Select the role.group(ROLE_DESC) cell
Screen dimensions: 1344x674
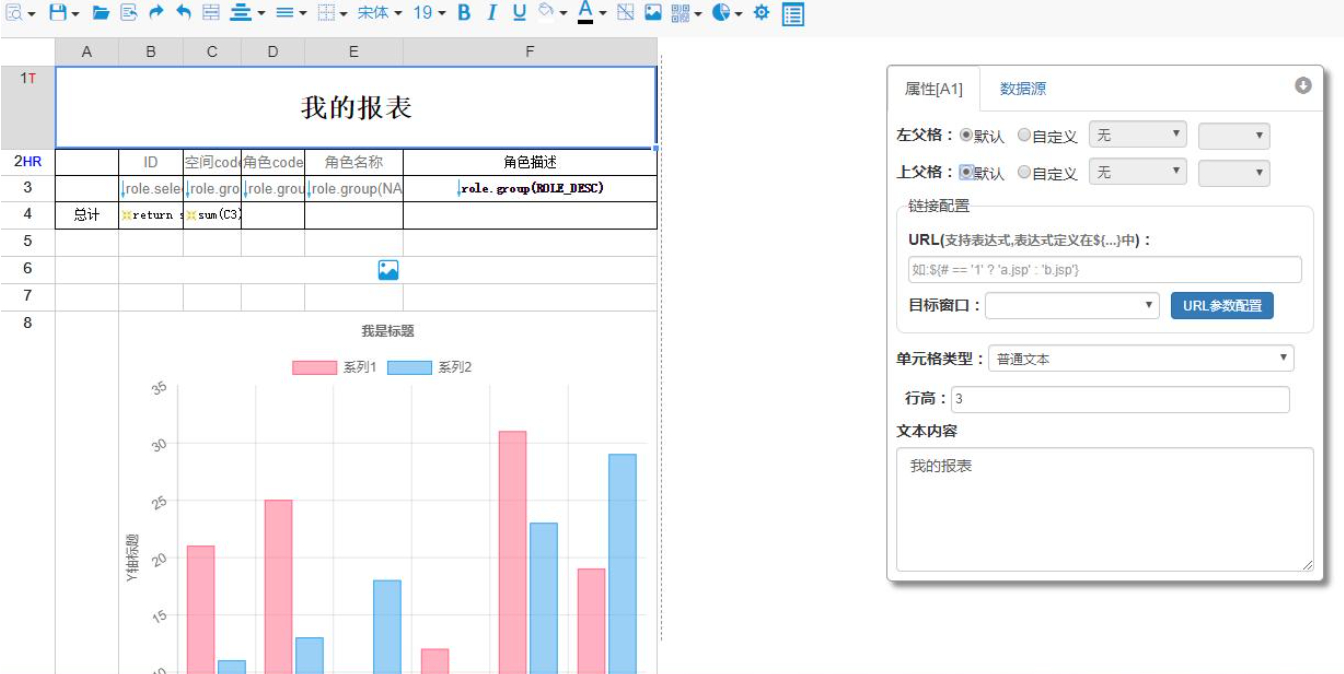pyautogui.click(x=530, y=188)
